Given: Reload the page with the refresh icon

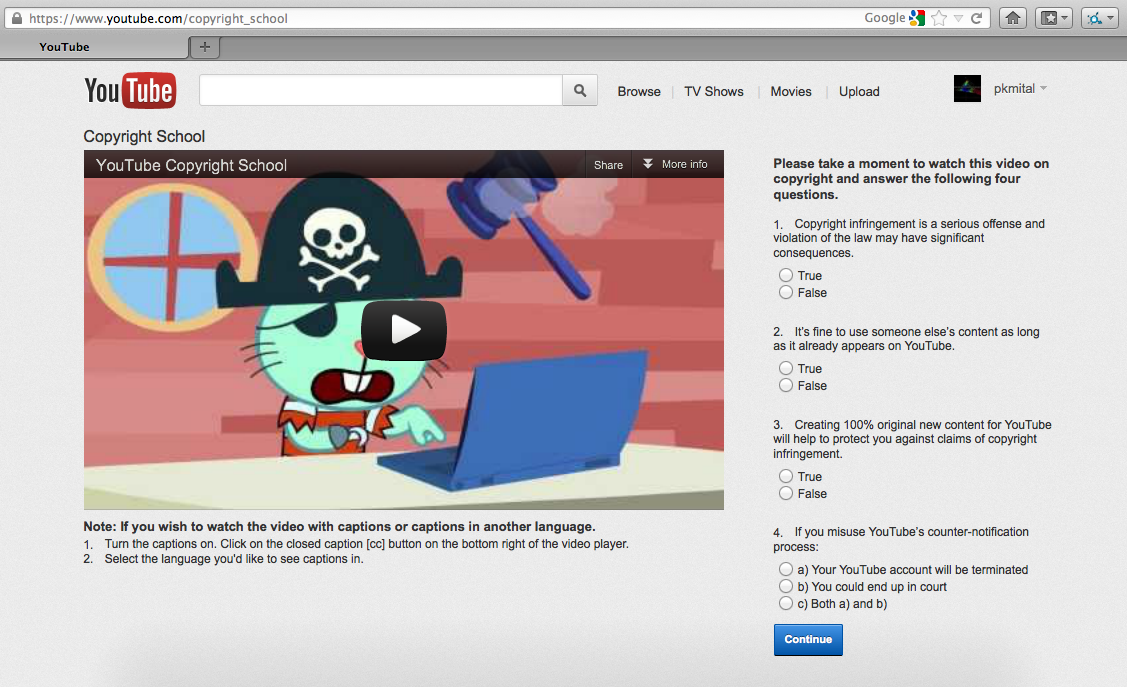Looking at the screenshot, I should tap(977, 18).
